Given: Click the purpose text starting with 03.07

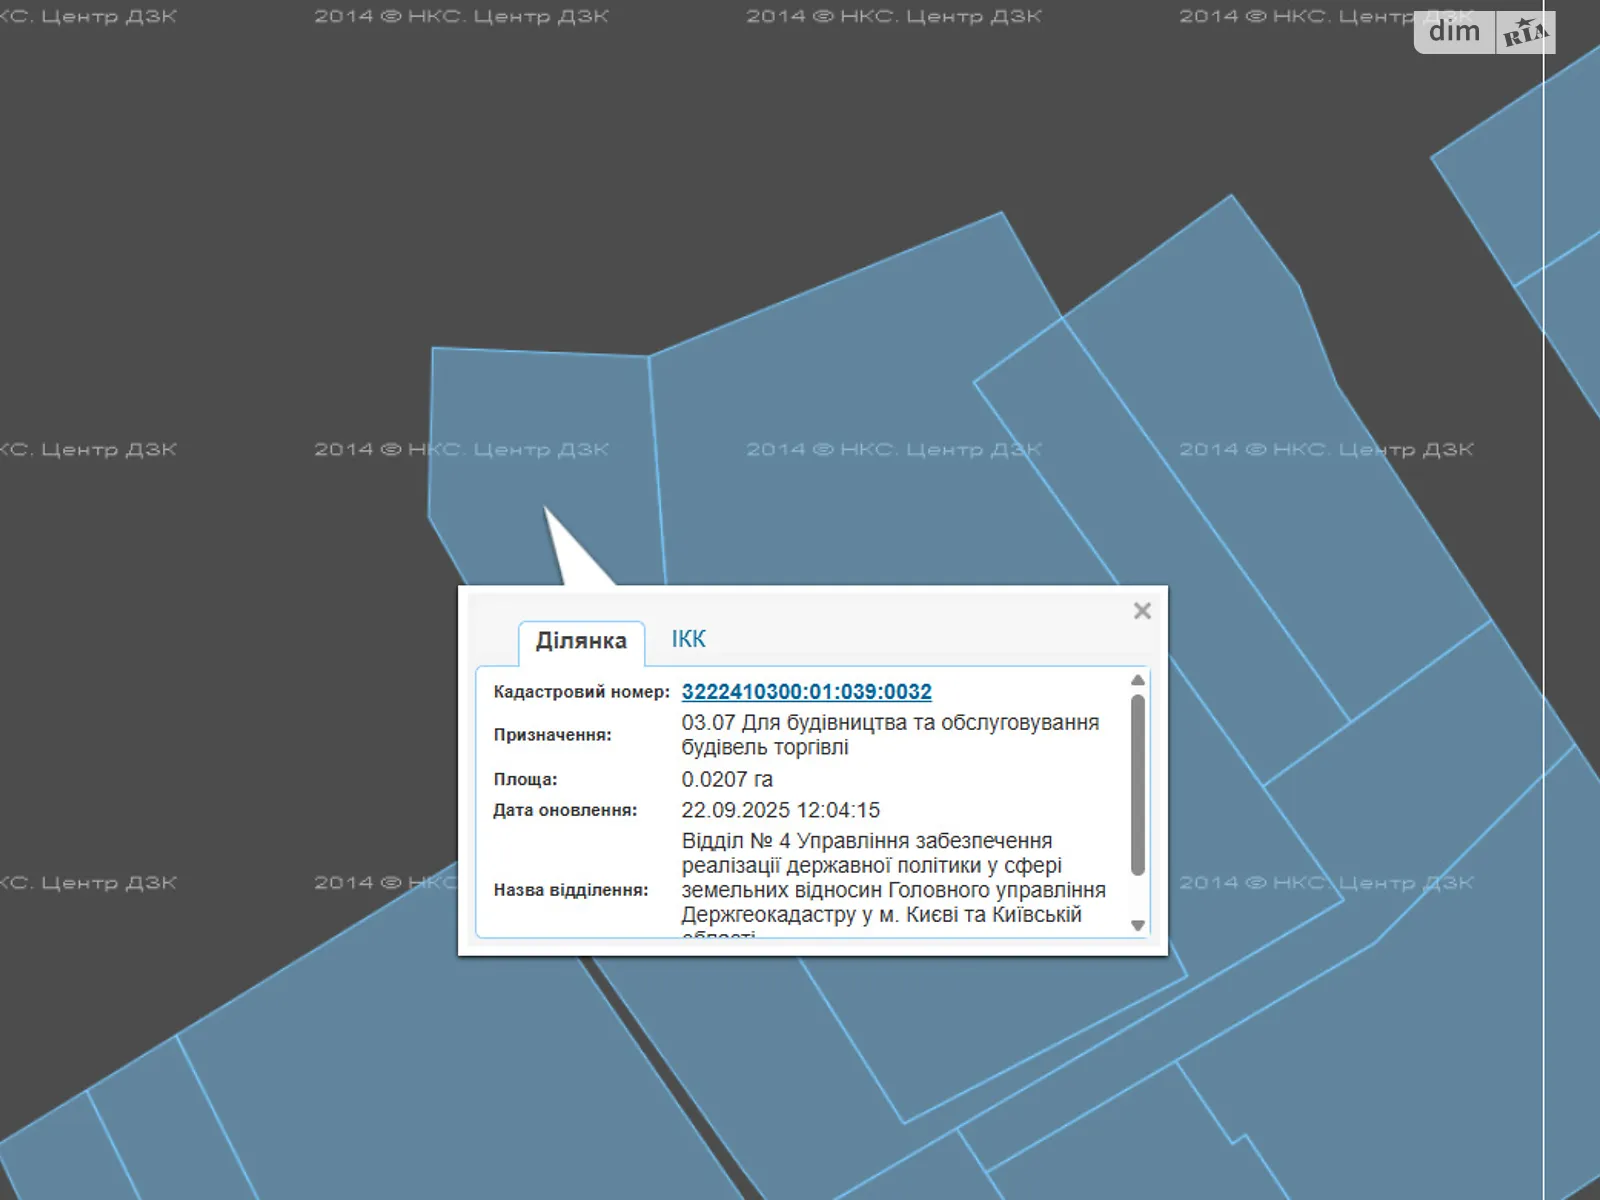Looking at the screenshot, I should click(889, 735).
